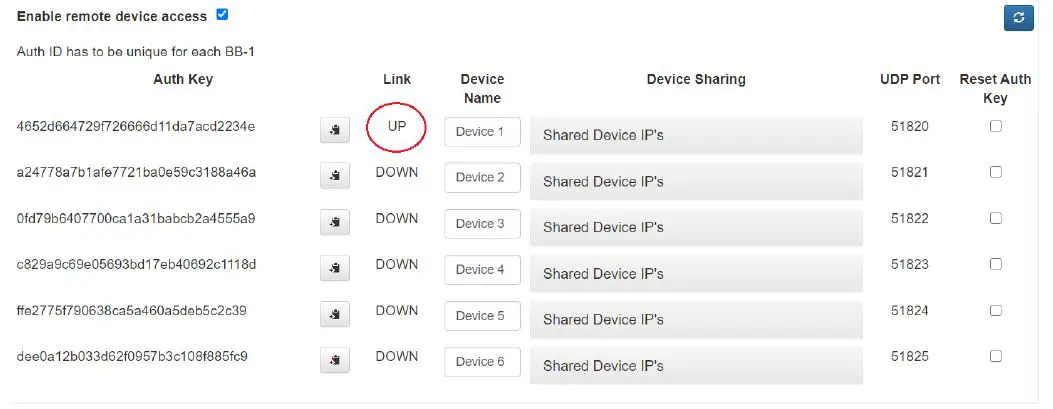Click the blue refresh icon button

1018,18
